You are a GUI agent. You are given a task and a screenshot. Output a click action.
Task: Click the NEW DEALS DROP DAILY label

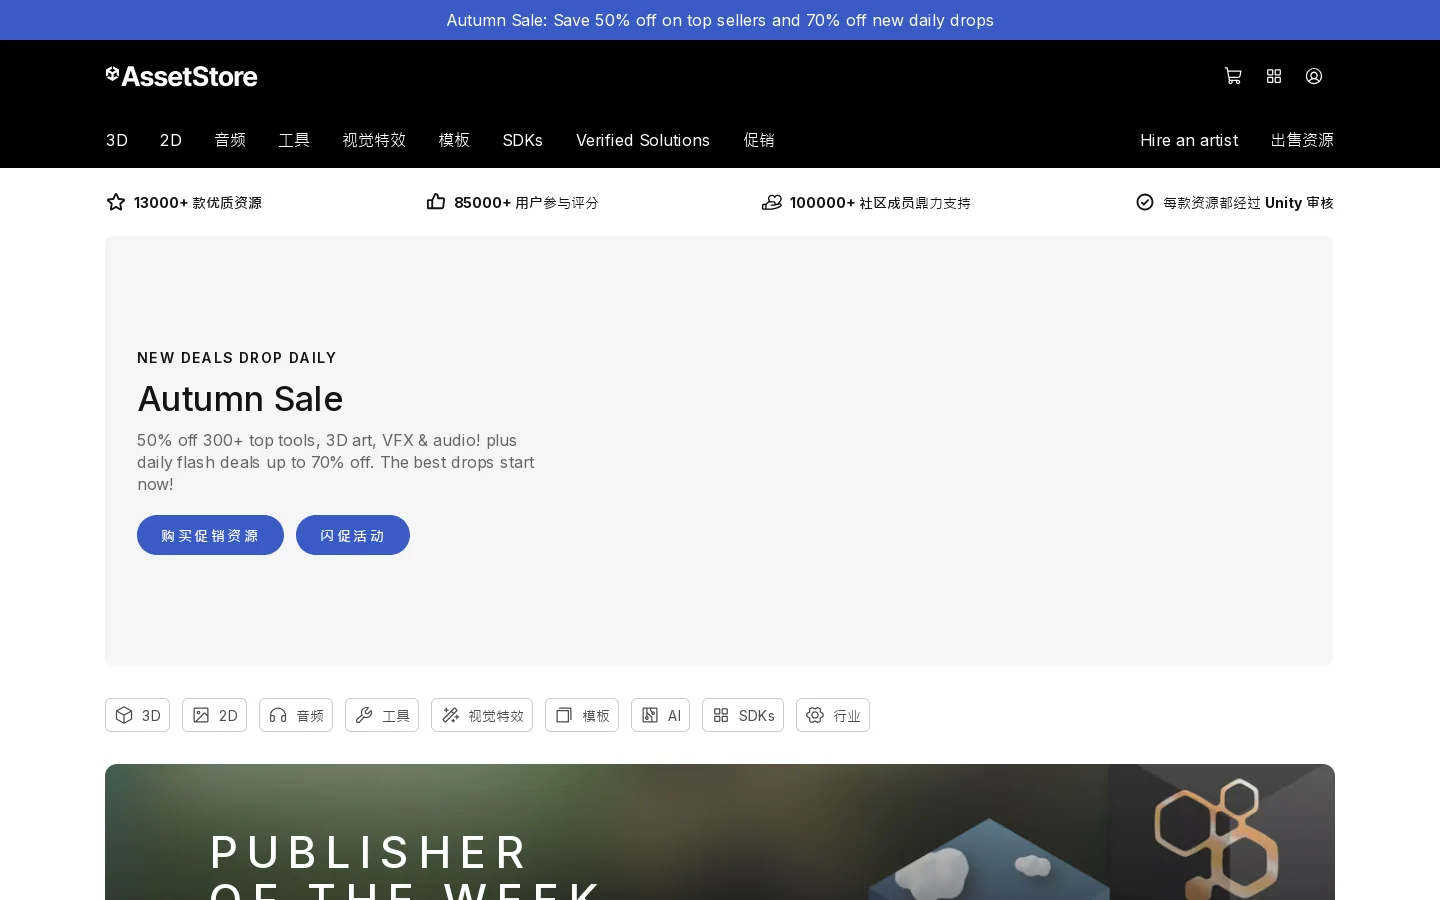point(237,358)
